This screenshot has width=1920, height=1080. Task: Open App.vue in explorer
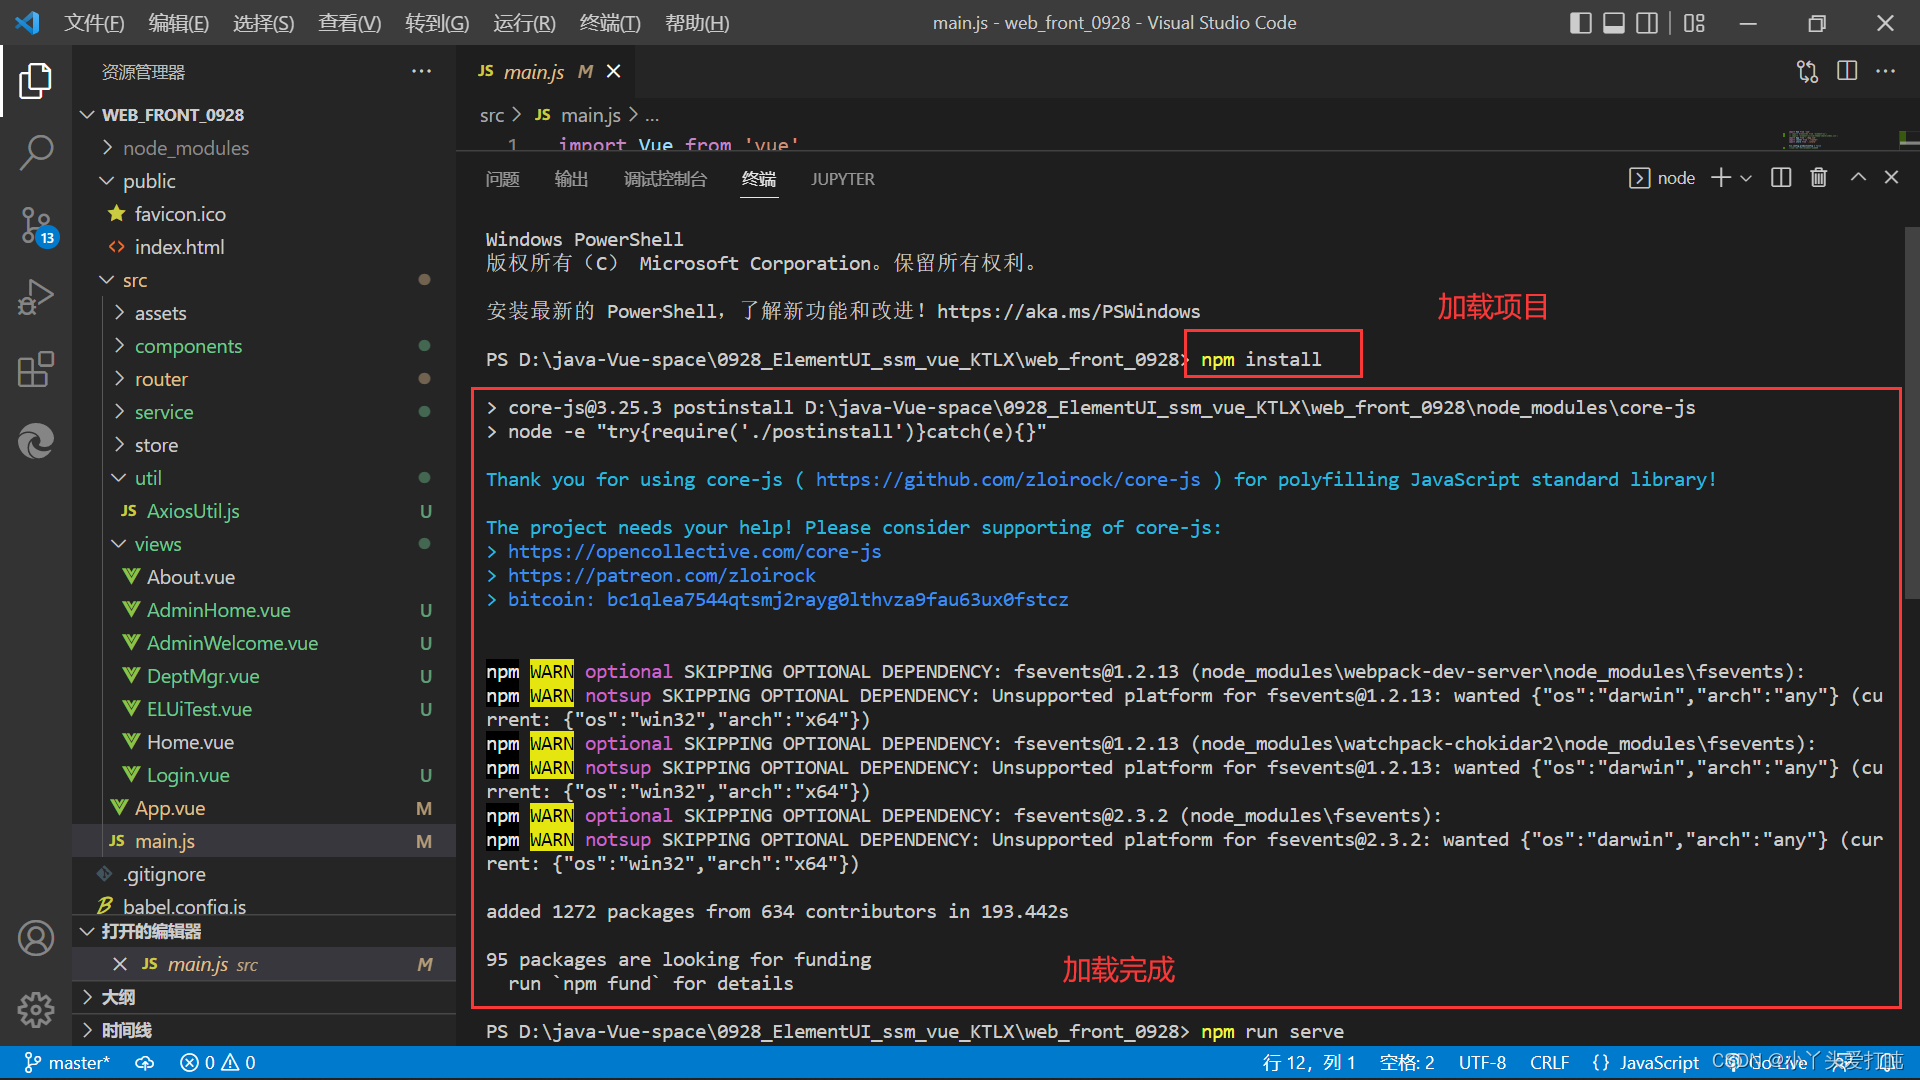(x=264, y=808)
